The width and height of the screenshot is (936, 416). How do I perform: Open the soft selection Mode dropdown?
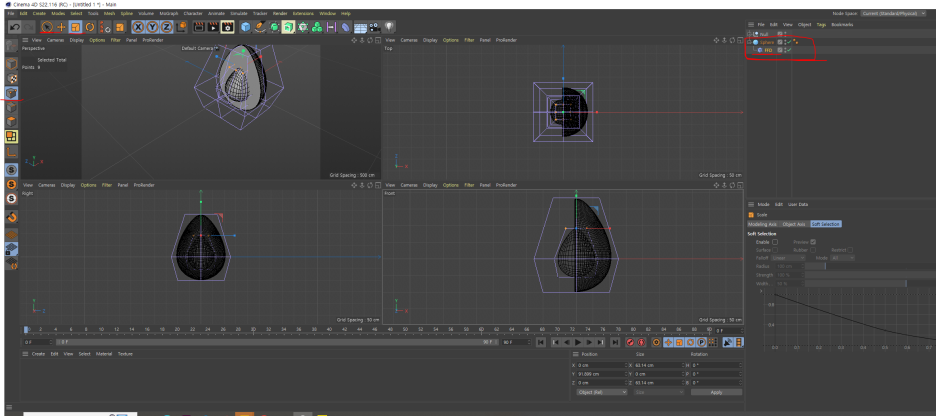click(843, 258)
